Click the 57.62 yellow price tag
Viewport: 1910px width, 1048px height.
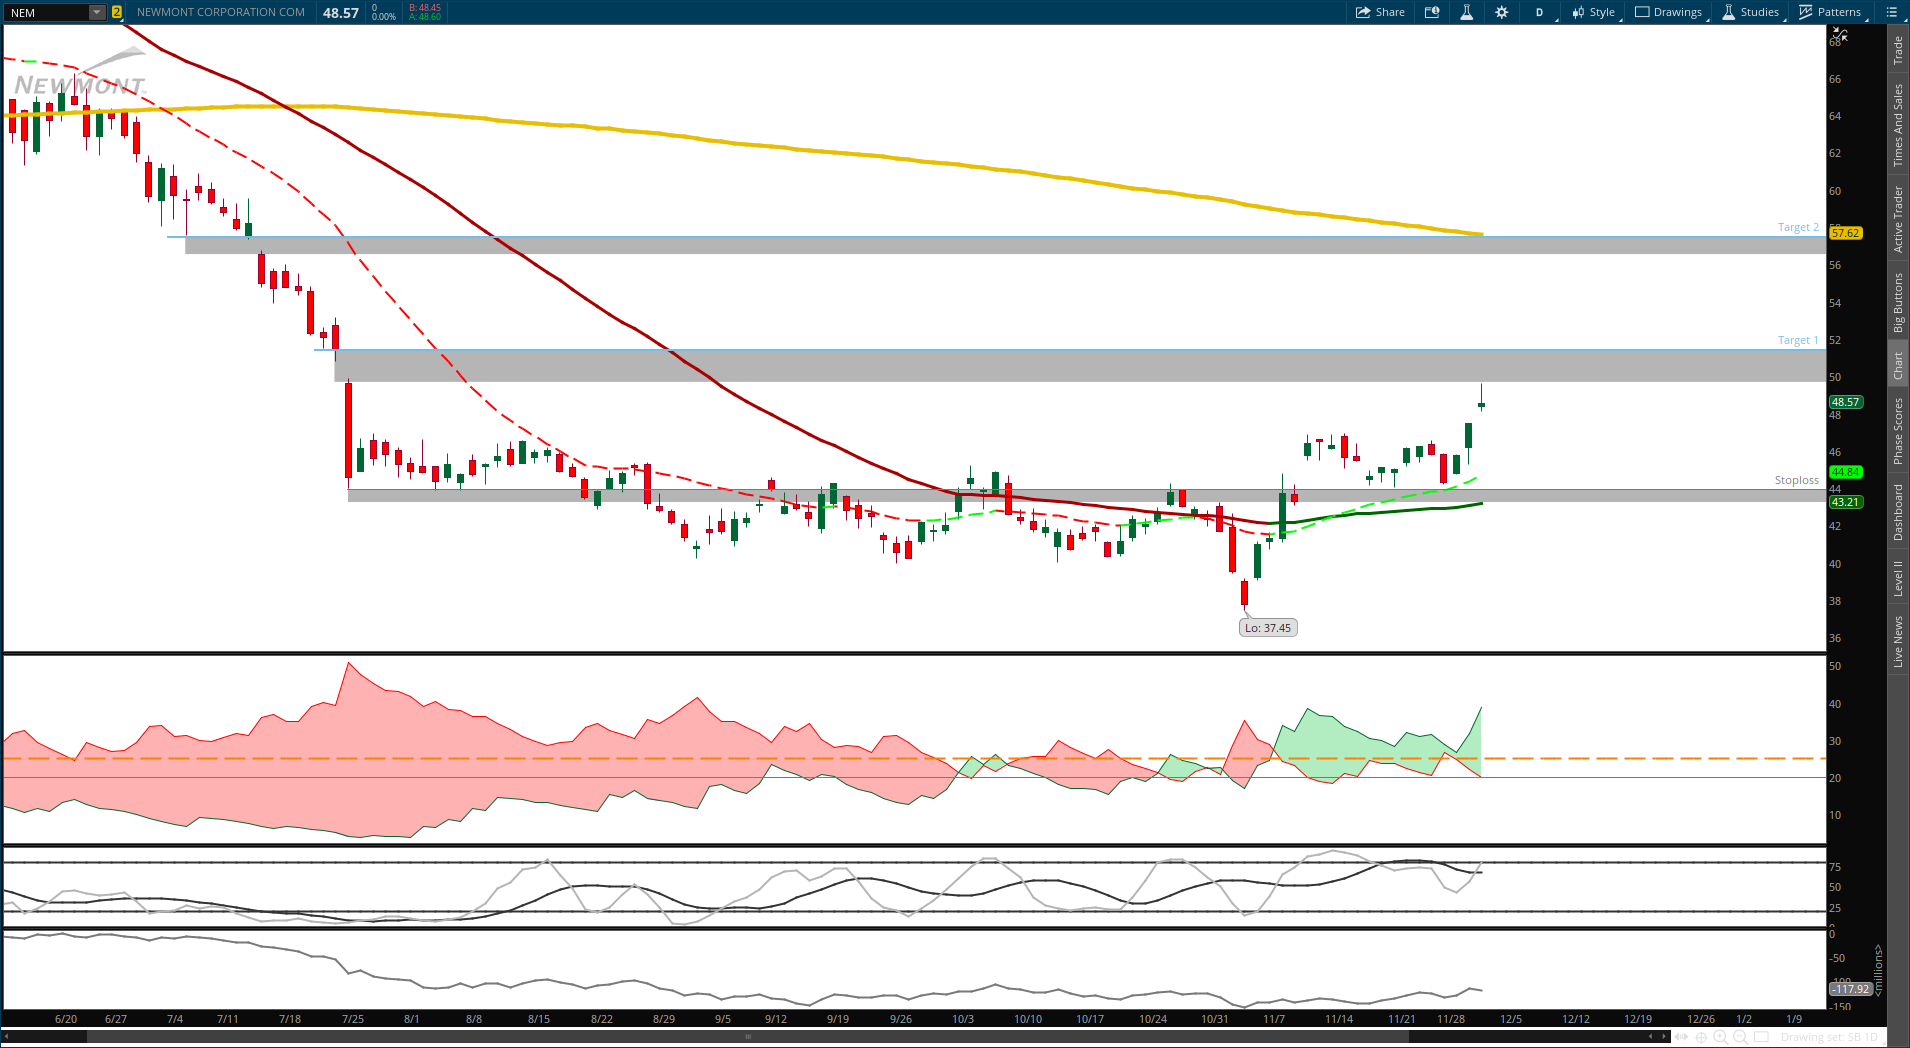point(1846,233)
